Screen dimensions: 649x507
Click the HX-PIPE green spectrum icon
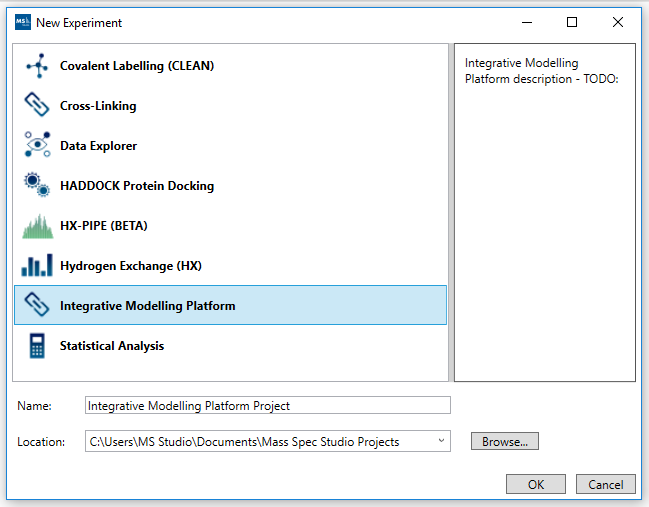pos(38,226)
